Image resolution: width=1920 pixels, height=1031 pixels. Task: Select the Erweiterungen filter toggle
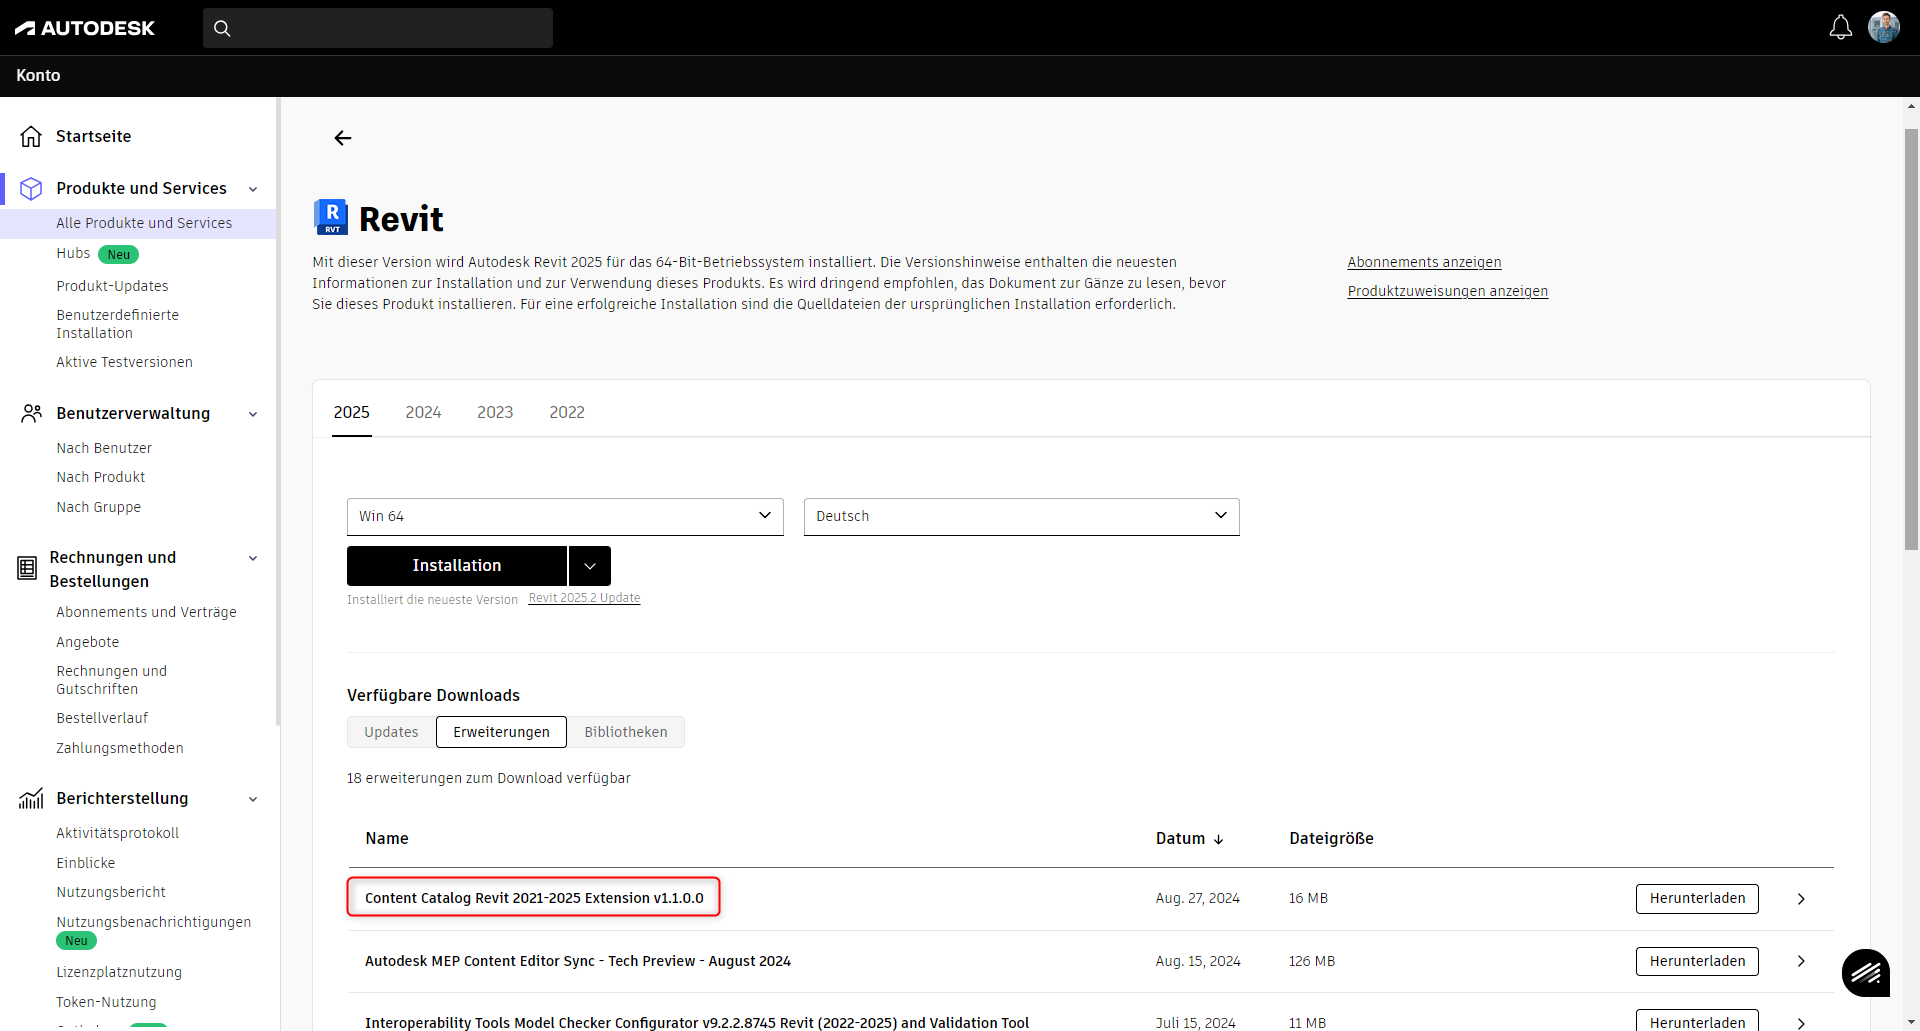(501, 732)
